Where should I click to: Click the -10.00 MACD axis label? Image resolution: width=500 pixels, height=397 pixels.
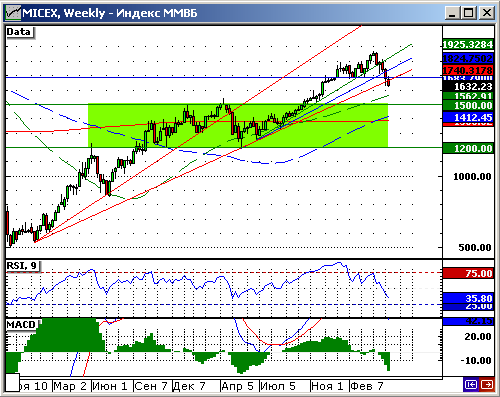coord(476,361)
